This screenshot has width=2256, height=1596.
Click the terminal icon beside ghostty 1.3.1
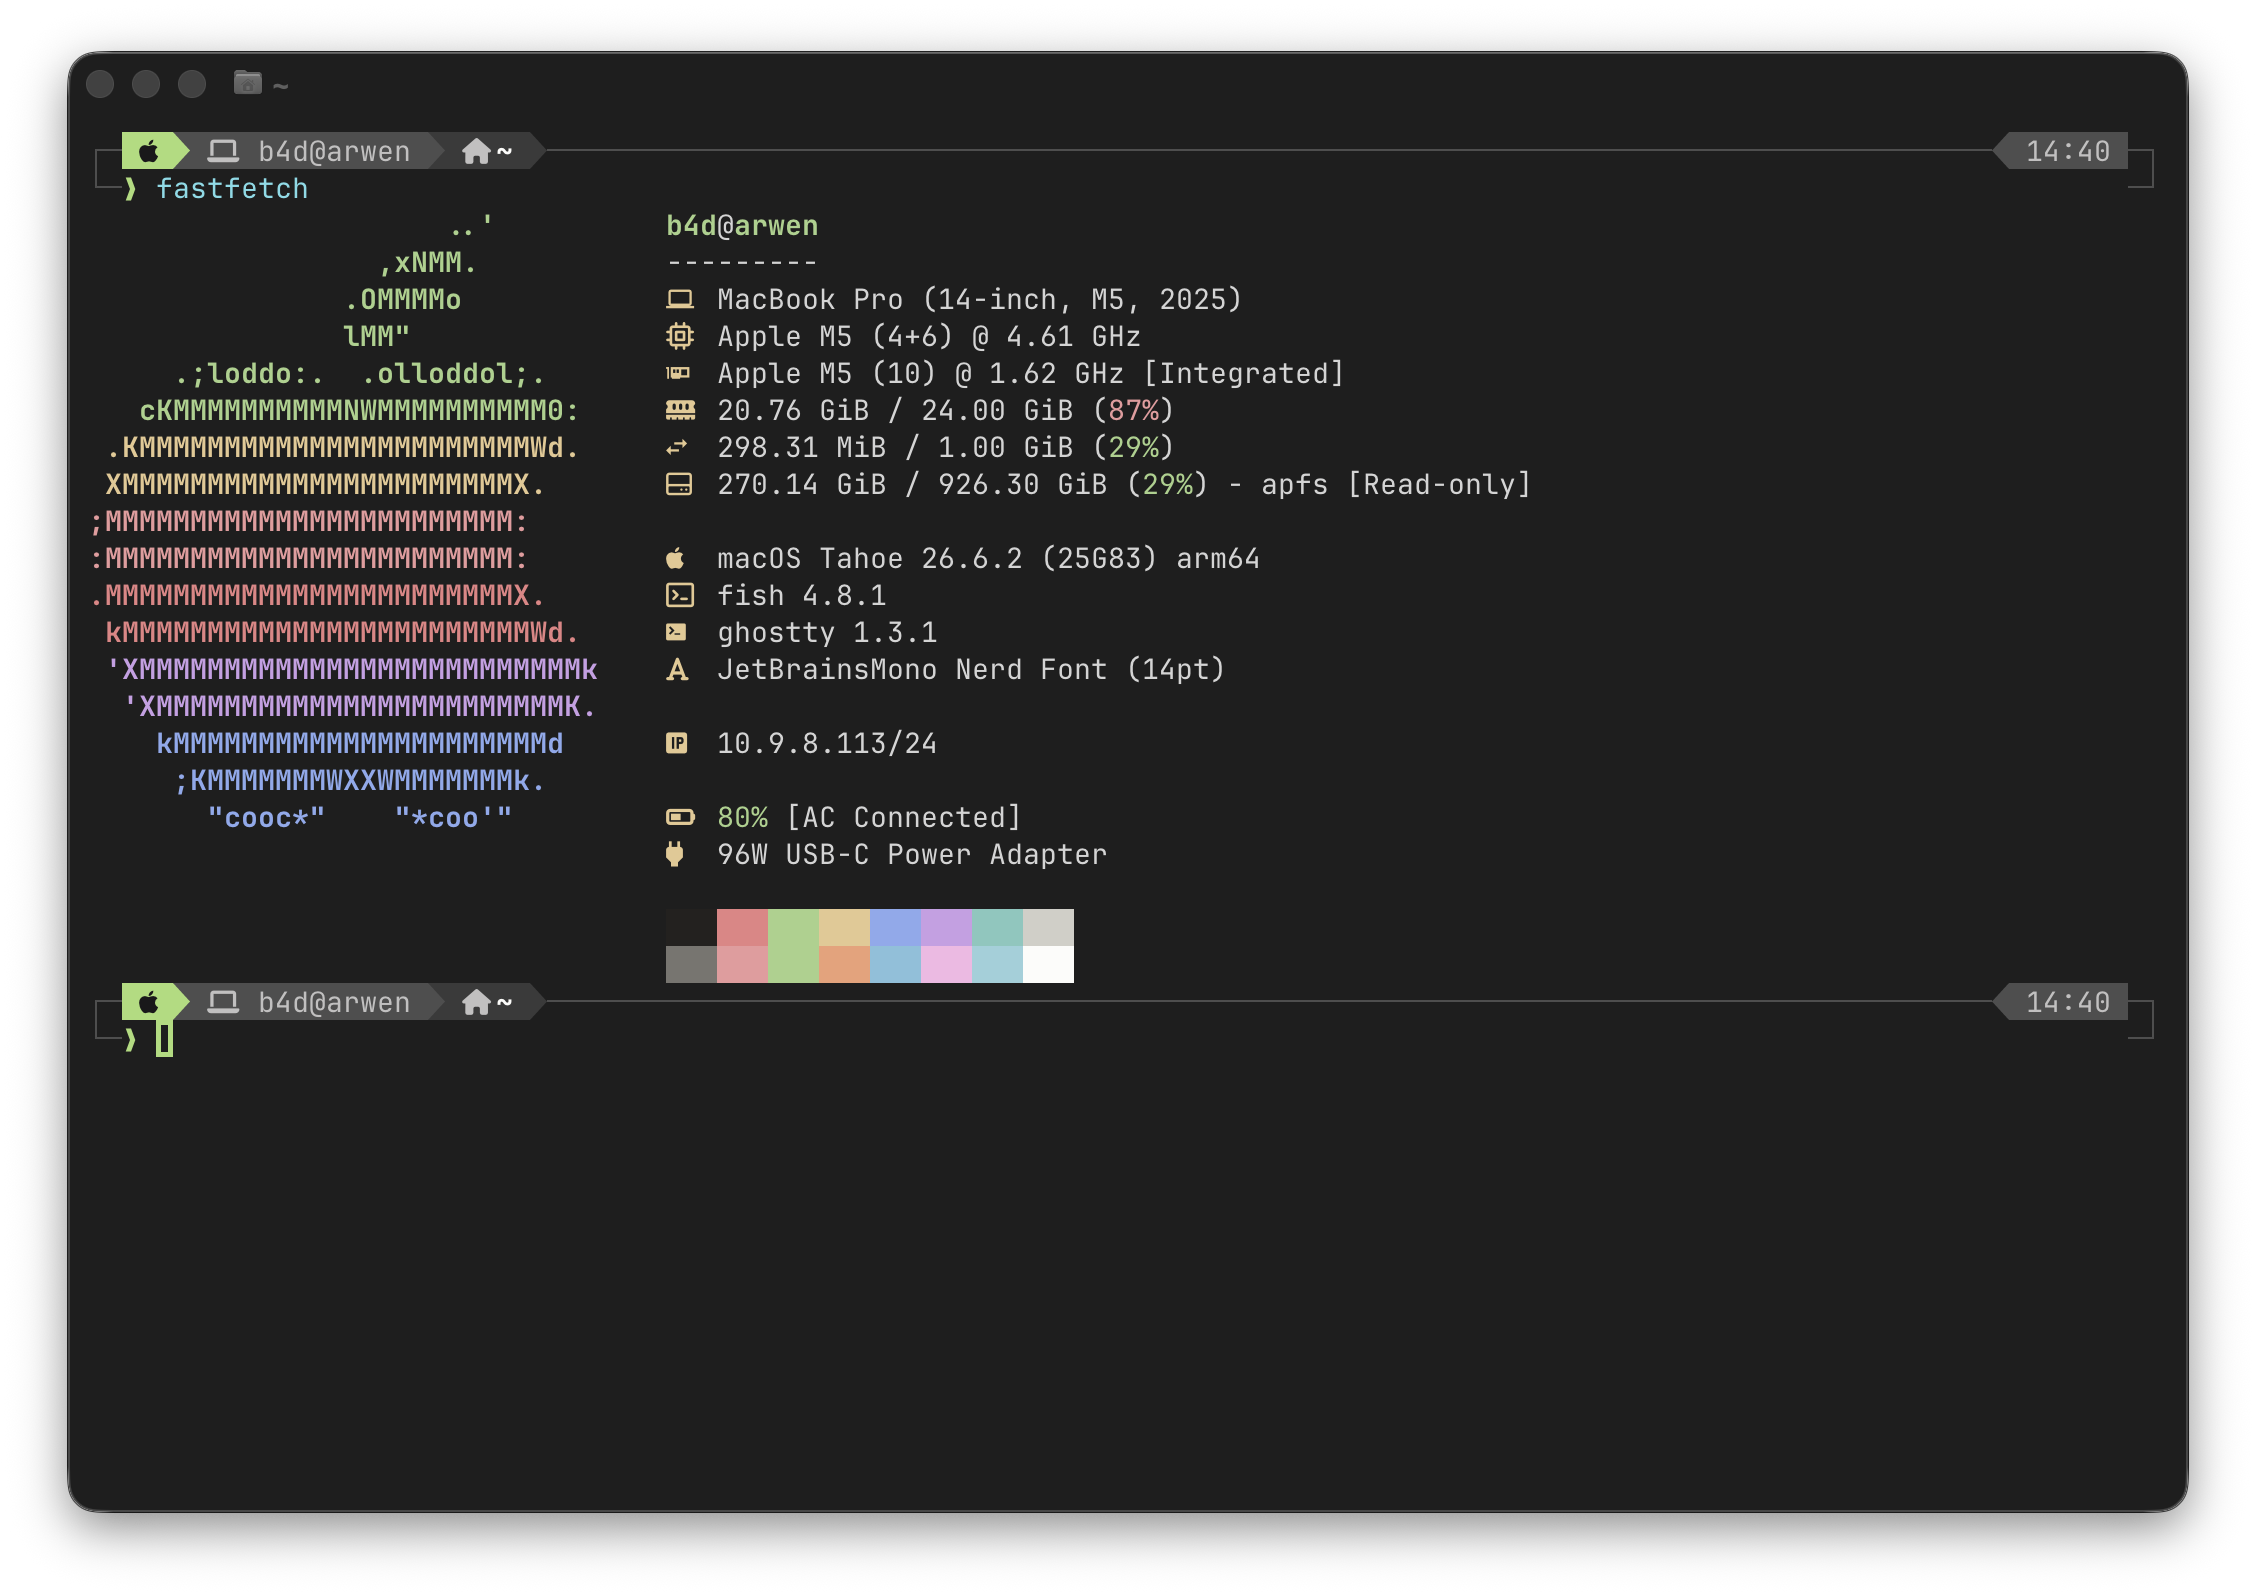677,632
